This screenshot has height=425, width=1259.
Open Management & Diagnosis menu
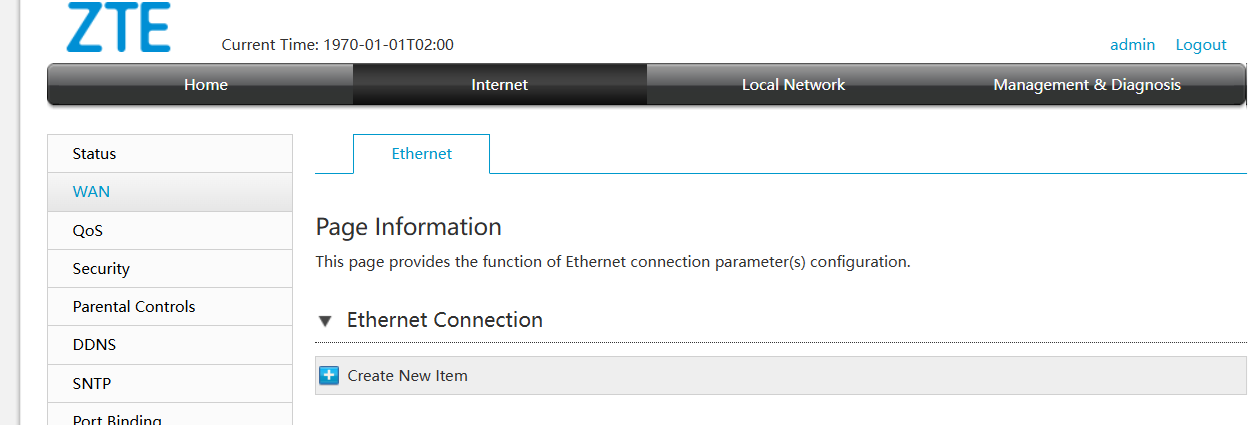coord(1086,85)
